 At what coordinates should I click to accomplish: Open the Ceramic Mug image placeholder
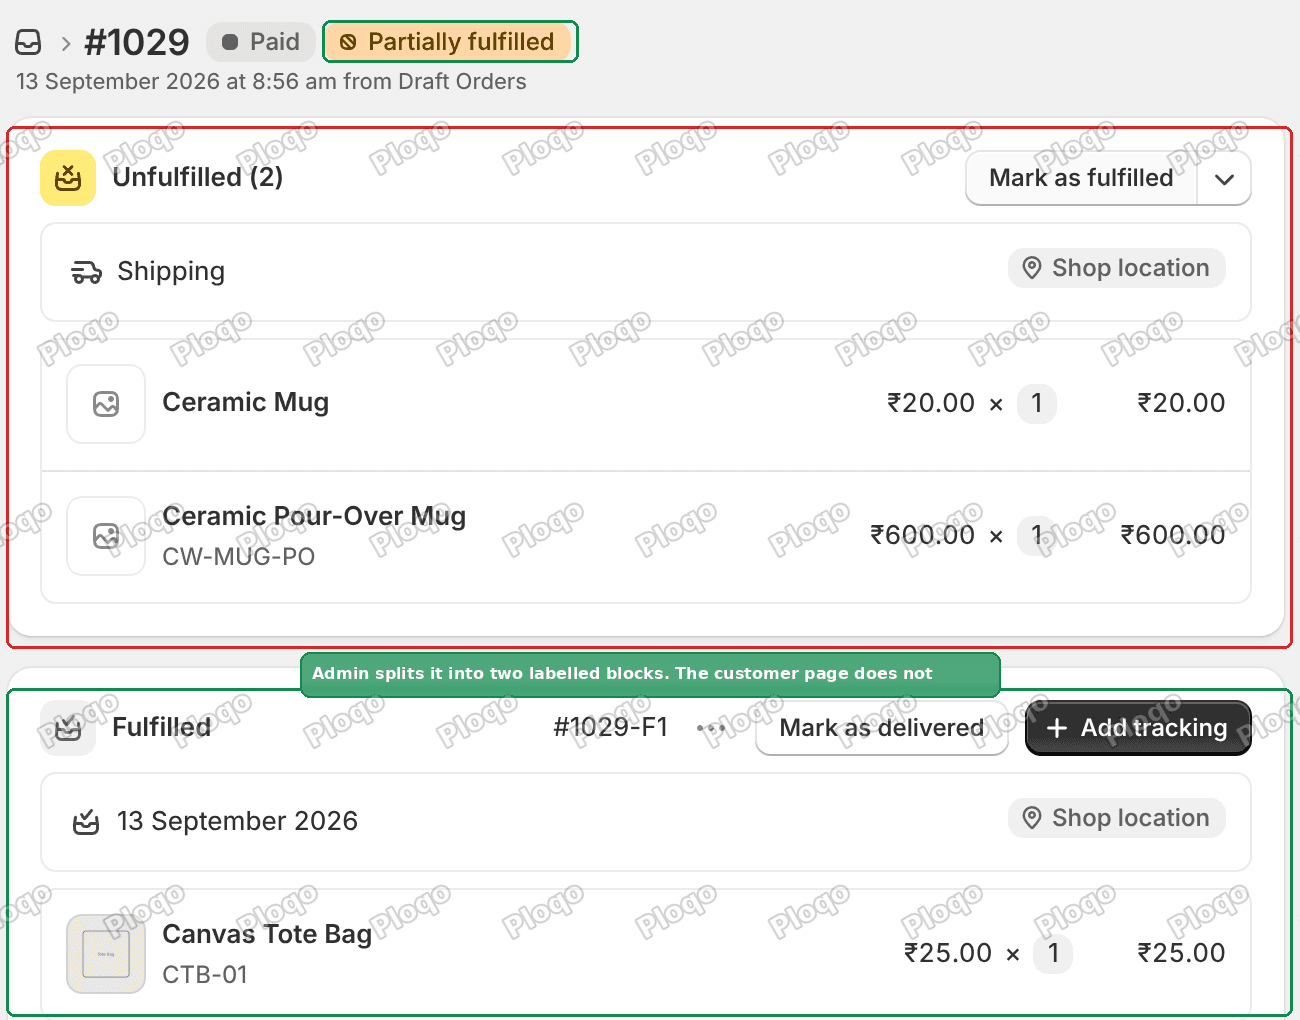point(106,404)
